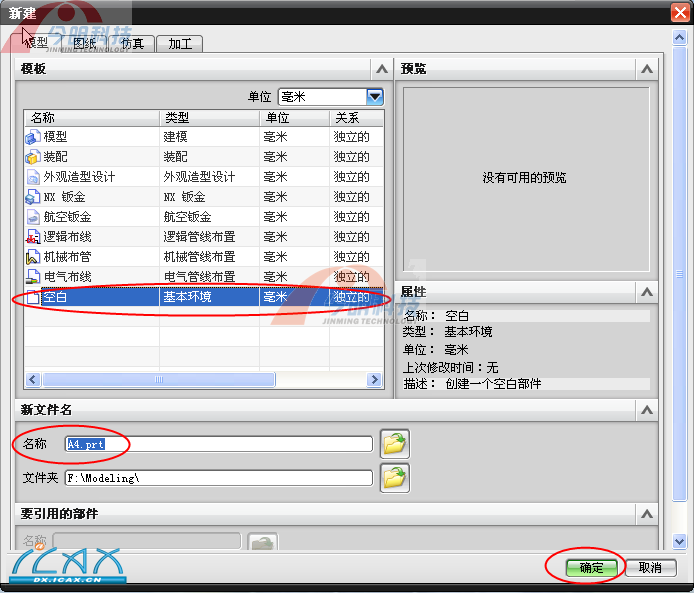Click 上次修改时间：无 property text
This screenshot has height=593, width=694.
tap(451, 367)
